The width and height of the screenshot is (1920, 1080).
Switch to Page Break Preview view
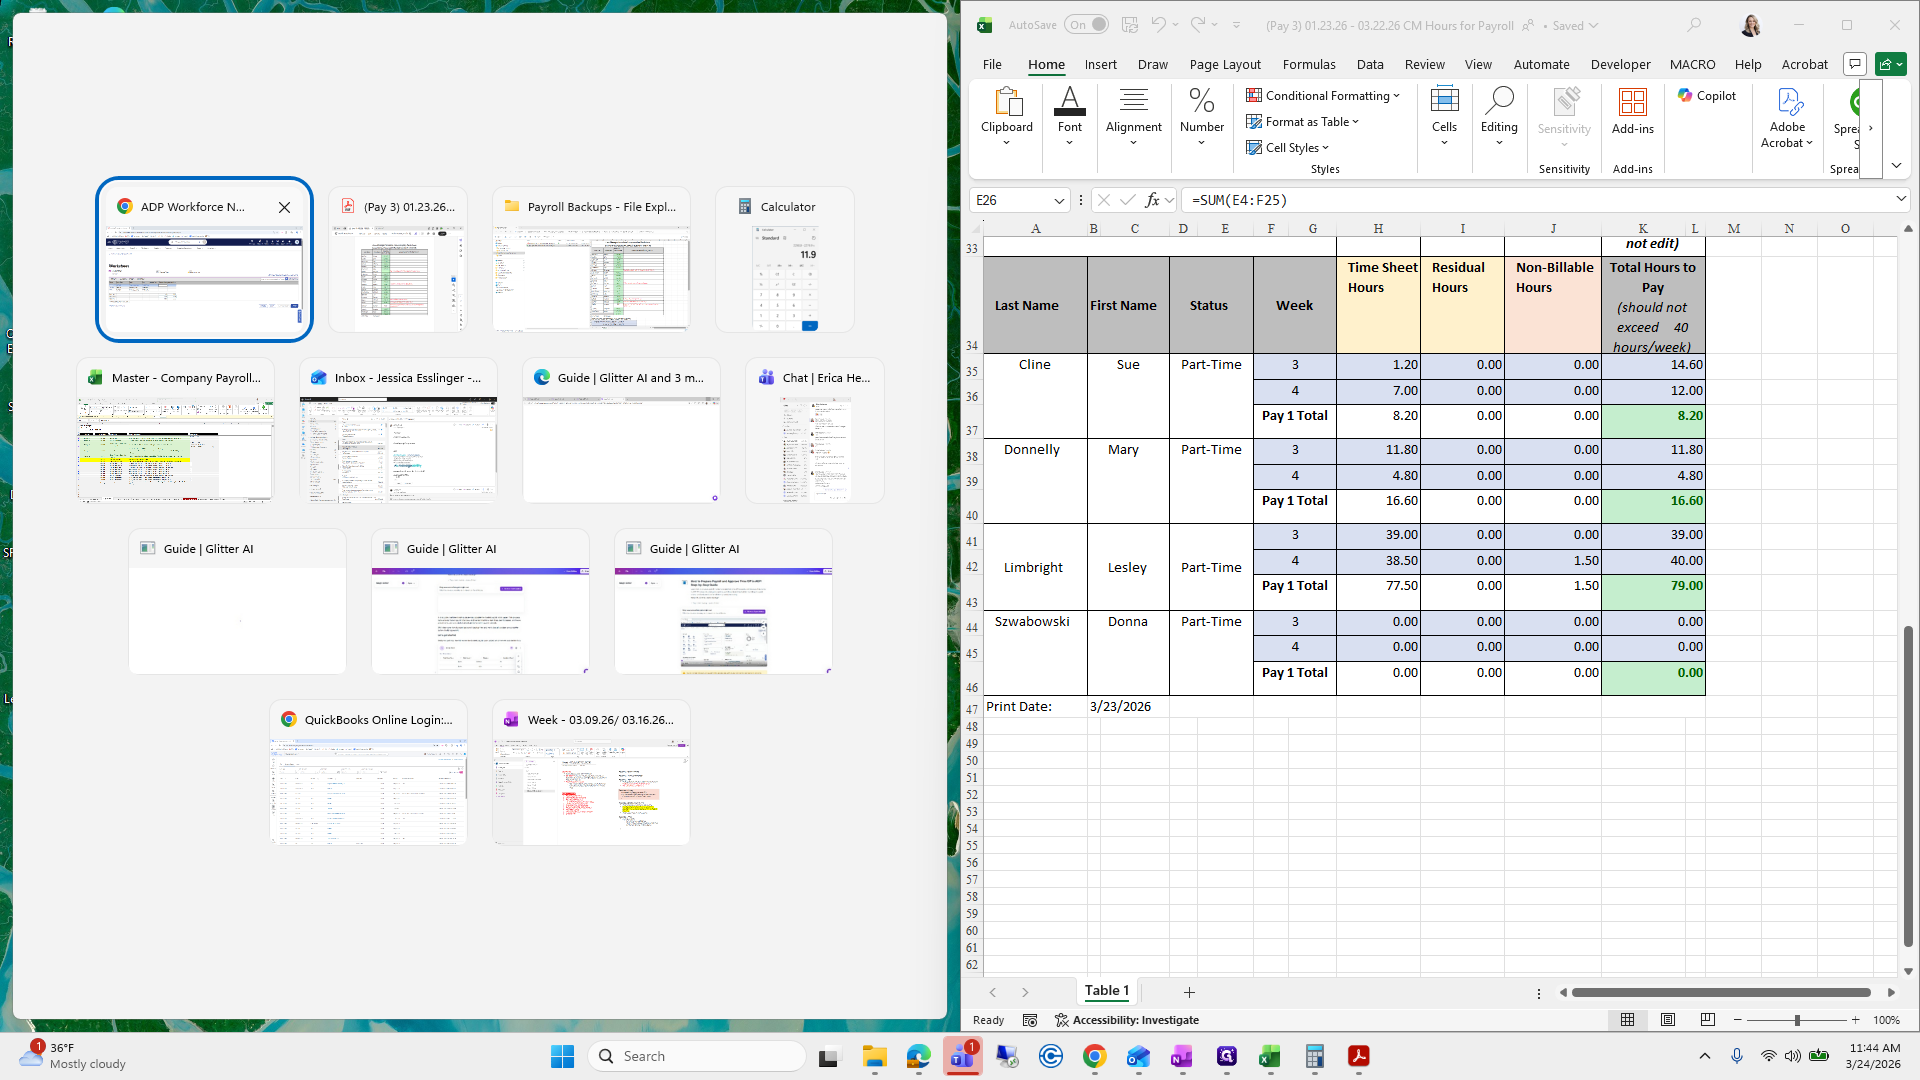pyautogui.click(x=1707, y=1020)
